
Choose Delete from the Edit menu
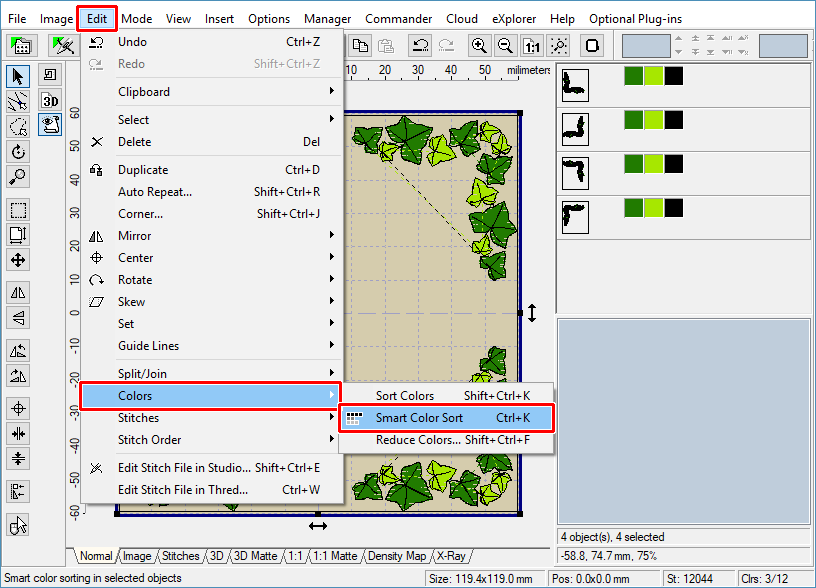click(212, 142)
